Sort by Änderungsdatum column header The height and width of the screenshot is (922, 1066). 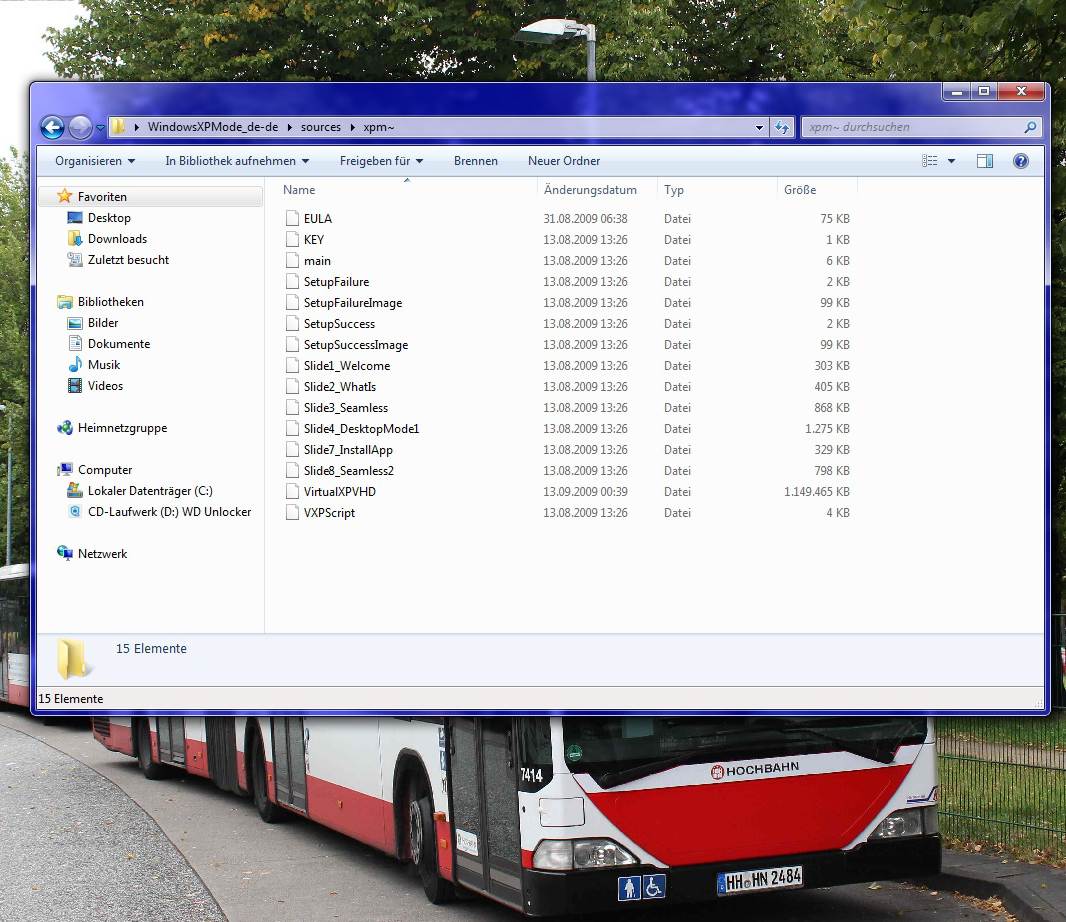point(590,190)
